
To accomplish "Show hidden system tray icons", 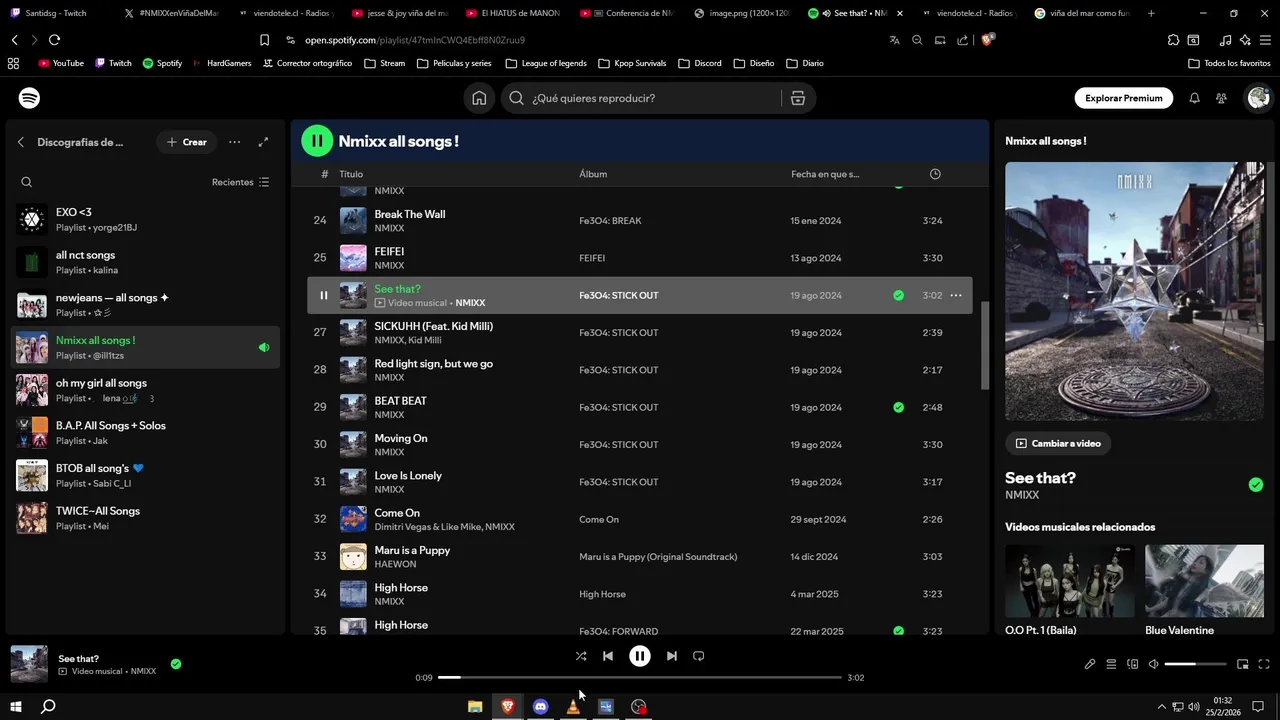I will 1161,706.
